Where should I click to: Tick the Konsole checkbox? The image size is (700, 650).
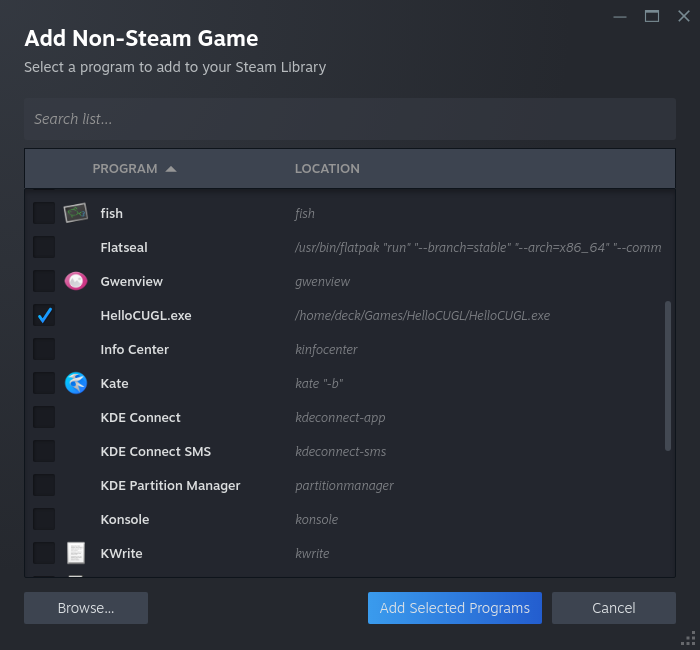[44, 519]
